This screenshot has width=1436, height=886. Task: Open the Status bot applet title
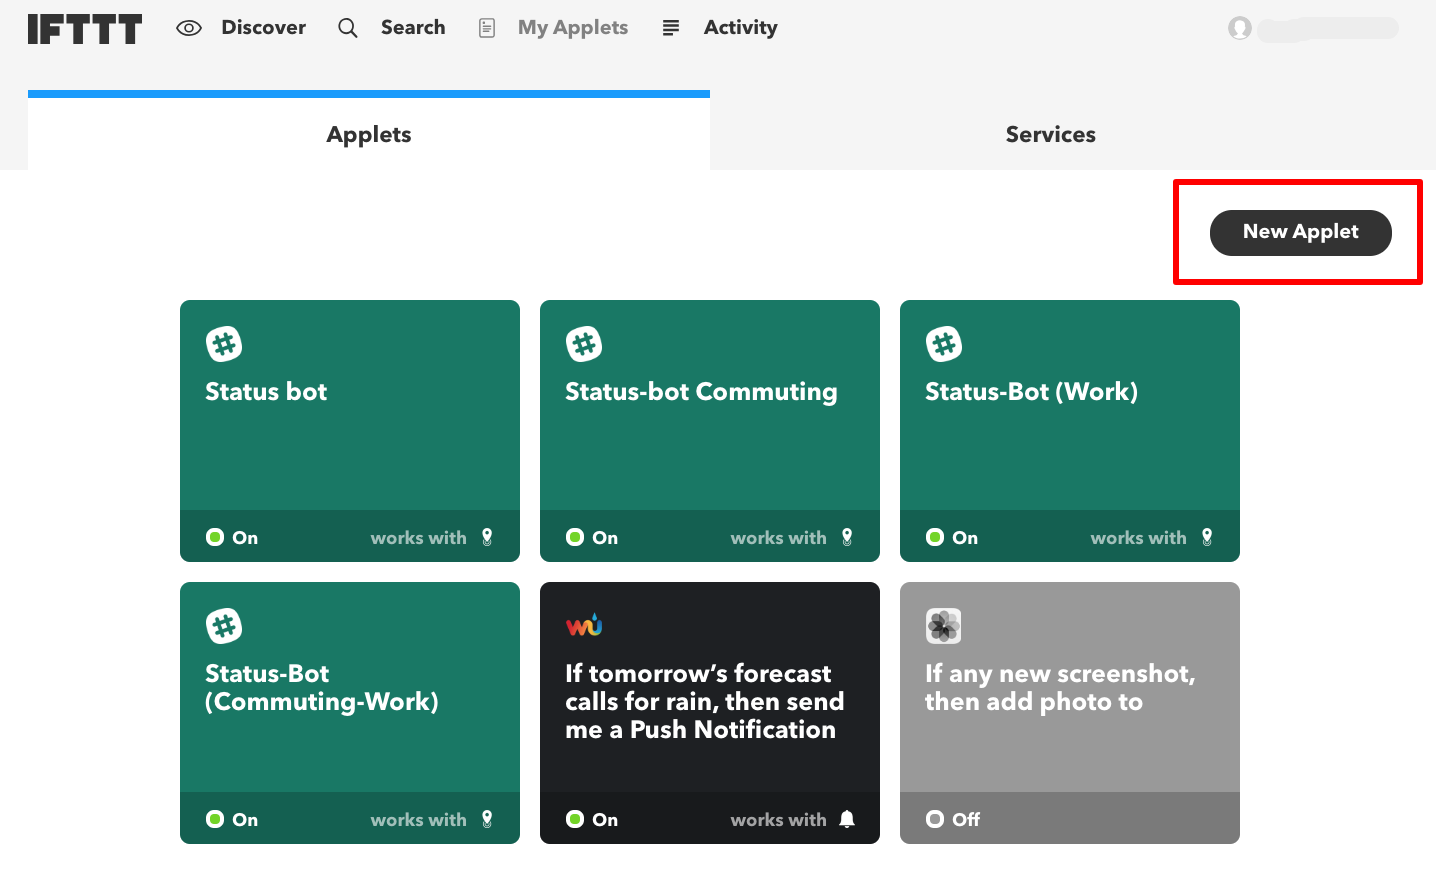(266, 392)
